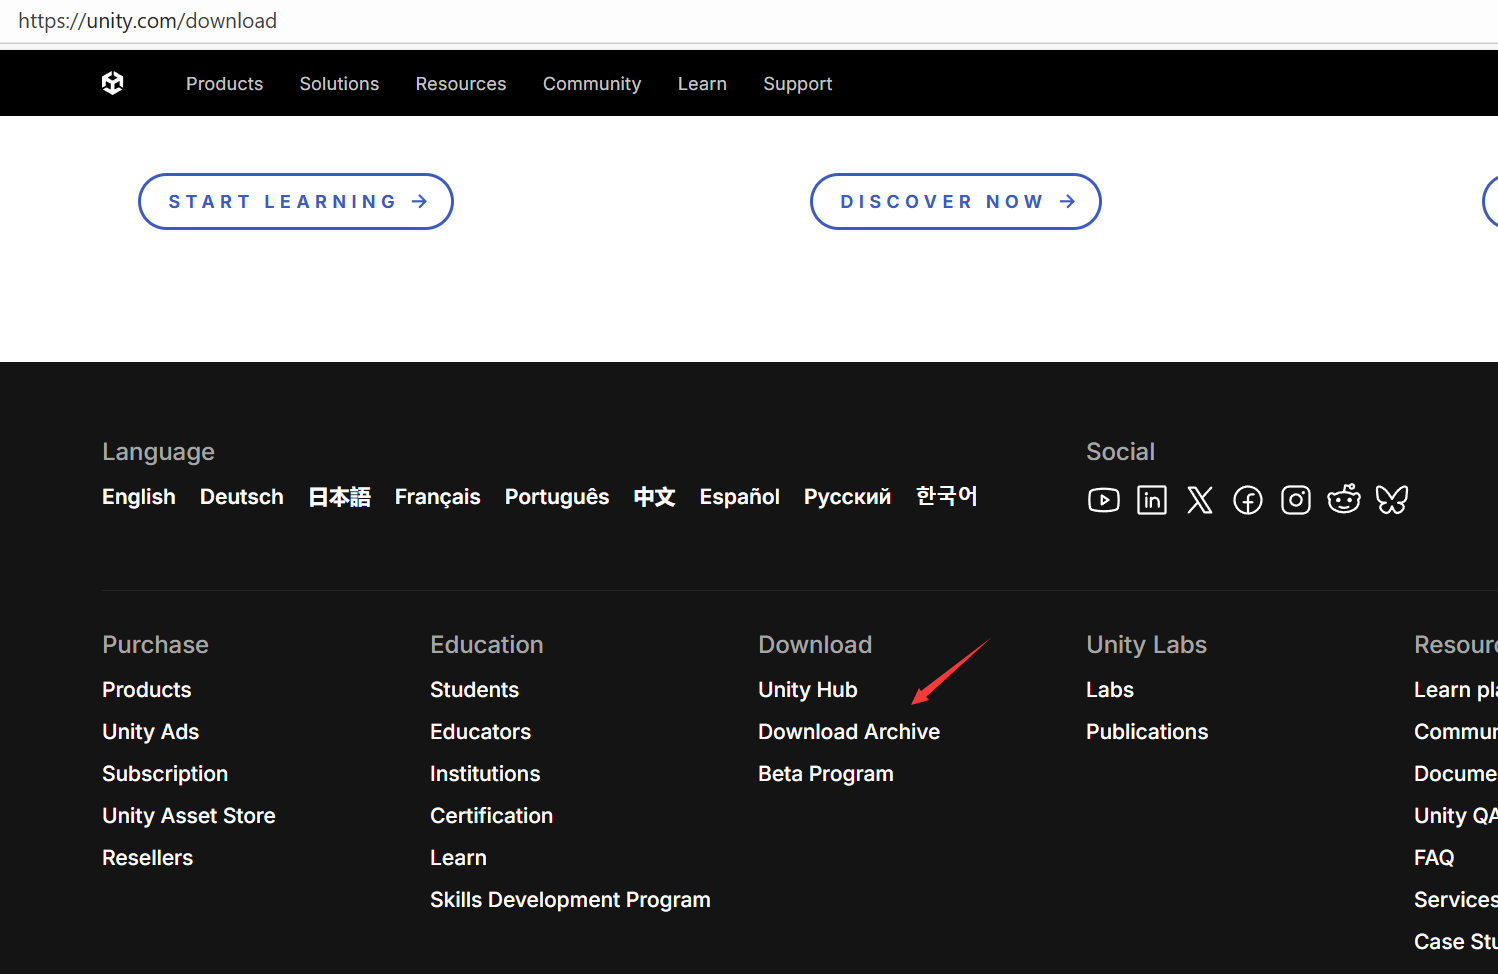This screenshot has width=1498, height=974.
Task: Open Unity's Reddit social icon
Action: (1344, 499)
